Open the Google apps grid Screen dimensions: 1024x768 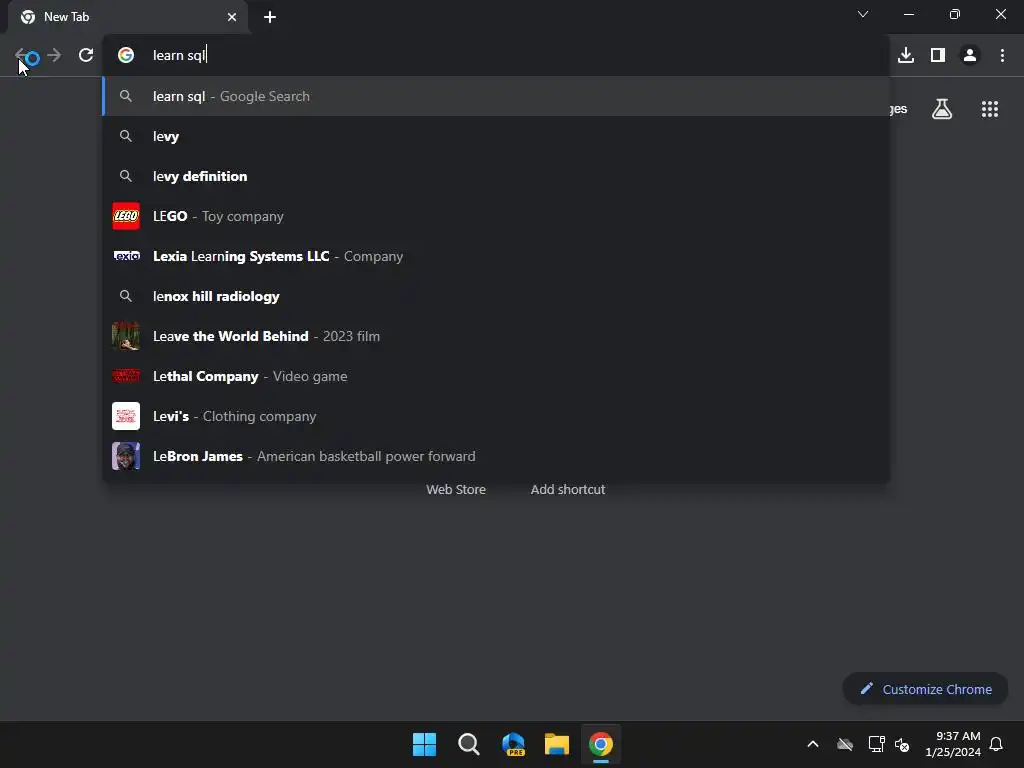tap(990, 109)
